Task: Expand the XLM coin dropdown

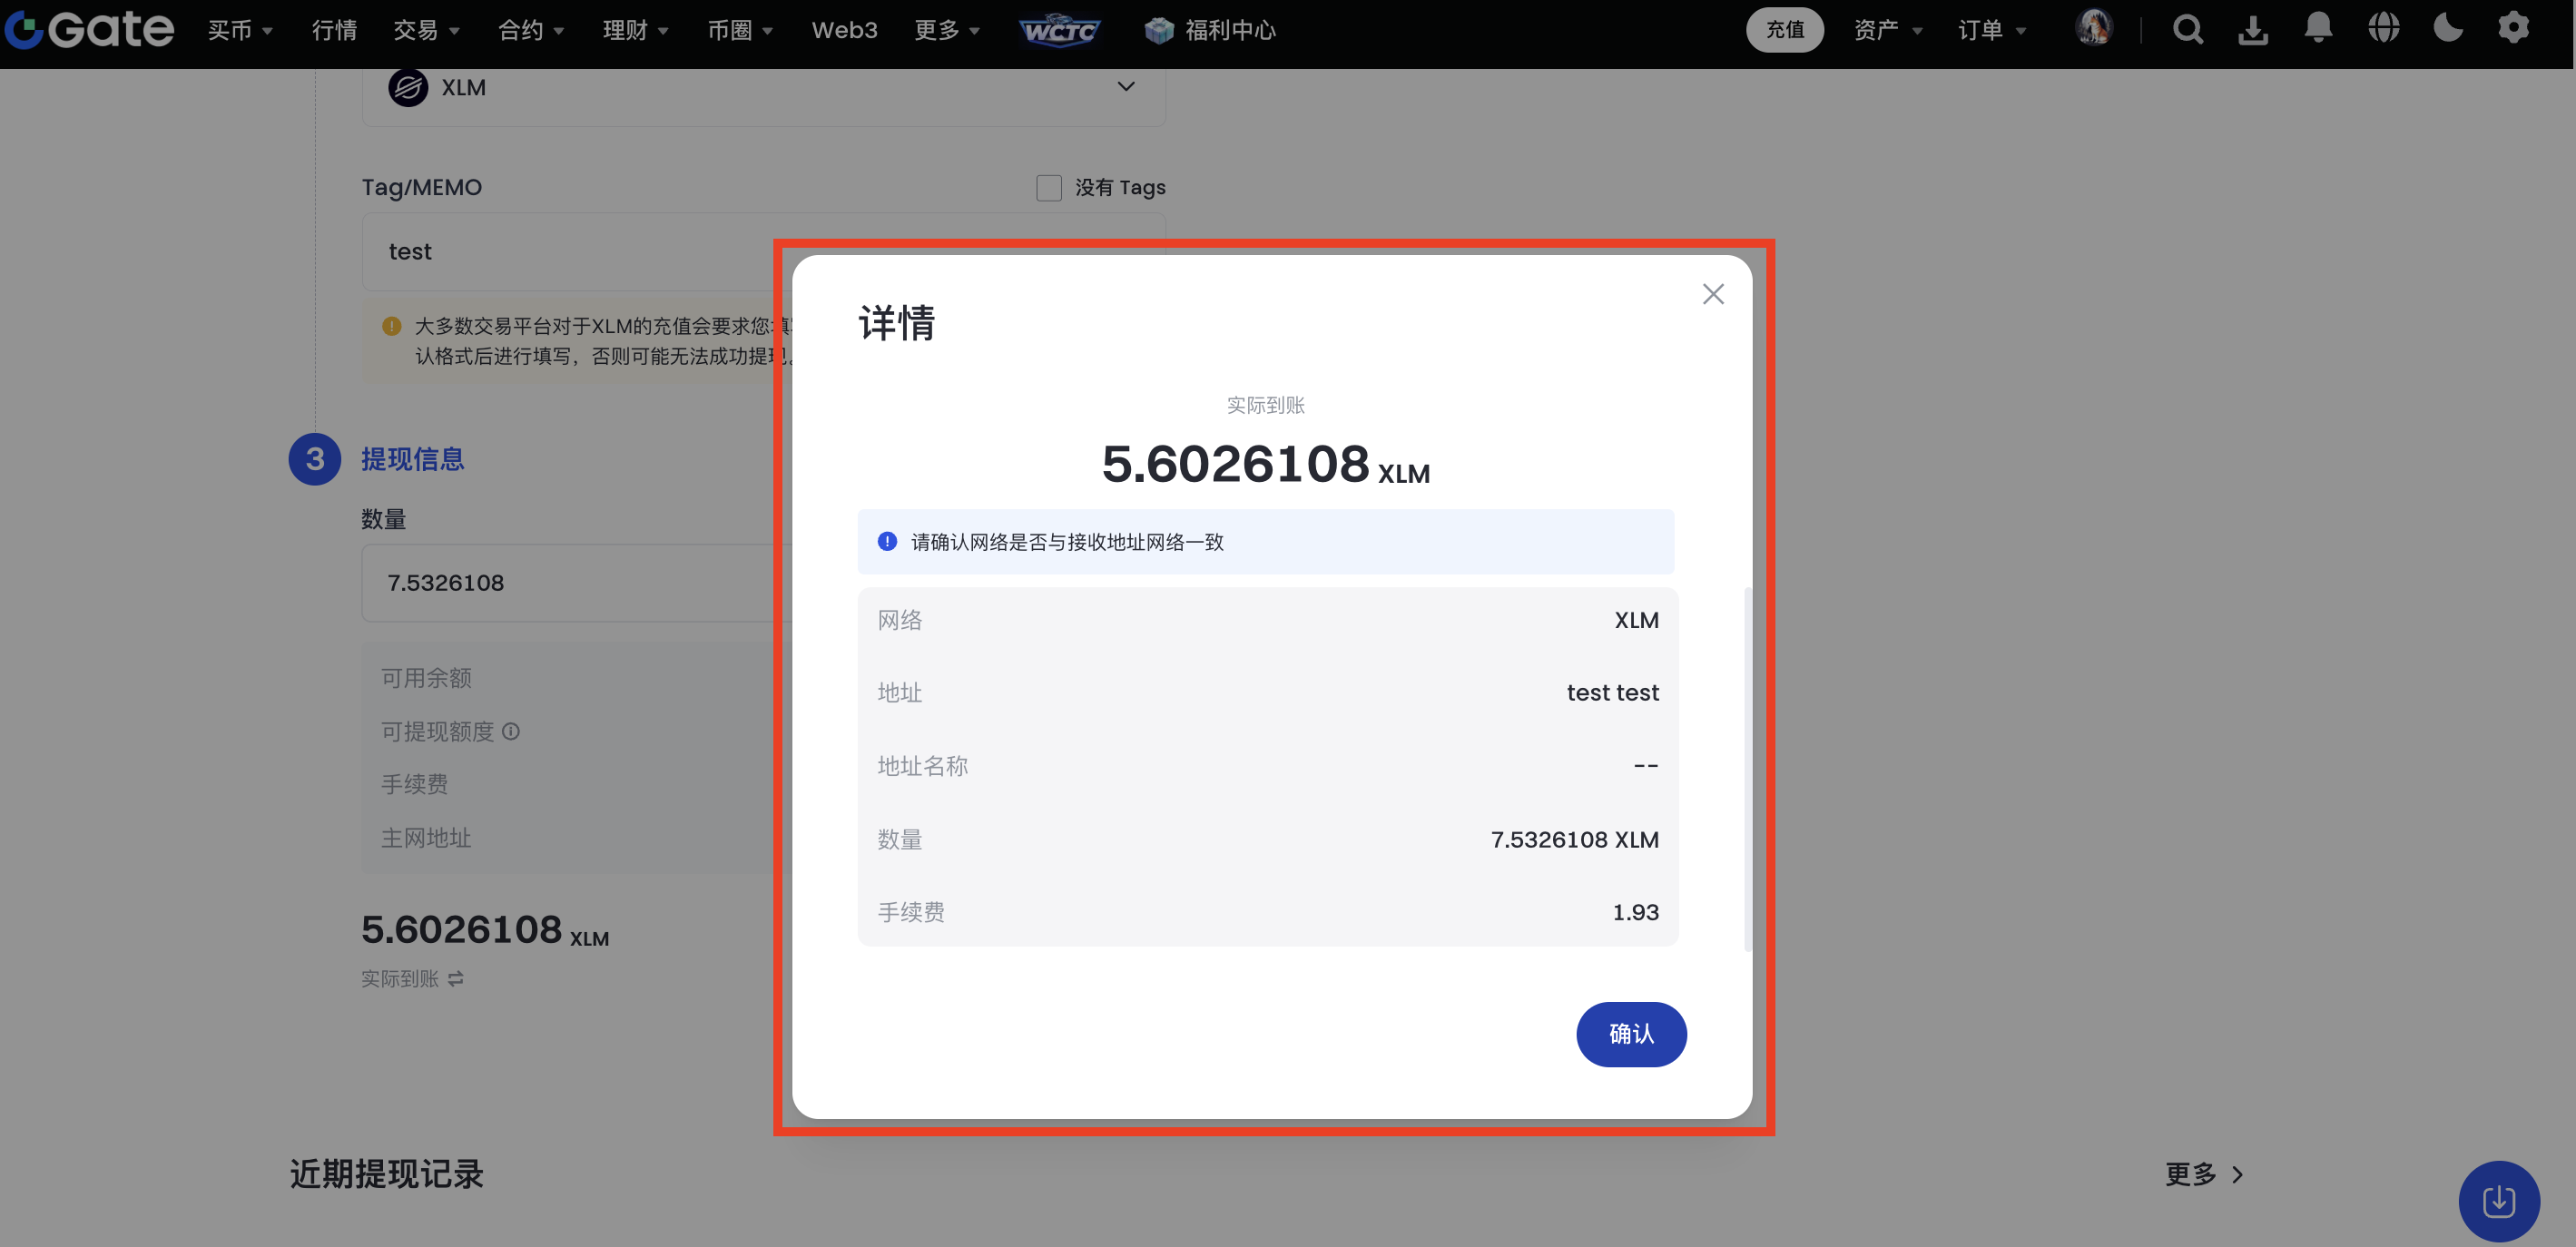Action: (x=1125, y=87)
